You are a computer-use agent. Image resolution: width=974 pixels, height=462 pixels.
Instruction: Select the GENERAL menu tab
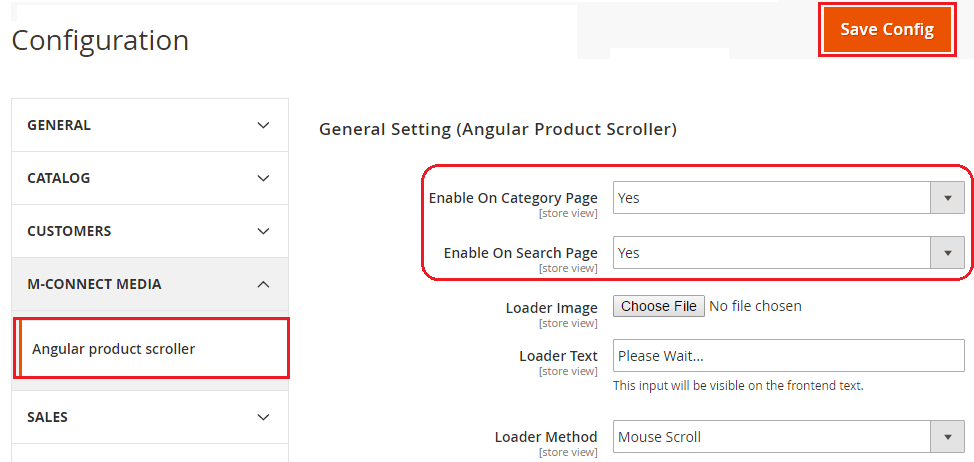point(59,125)
